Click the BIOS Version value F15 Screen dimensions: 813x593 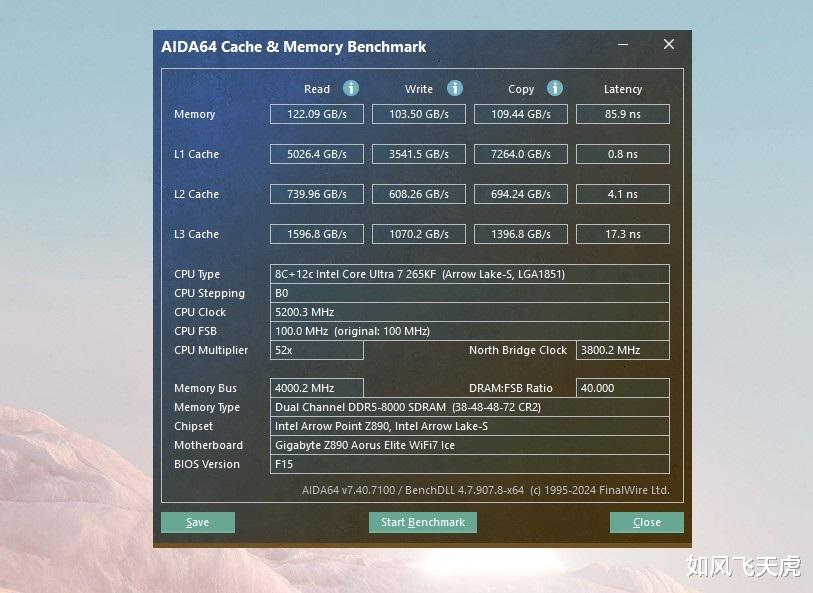click(470, 464)
